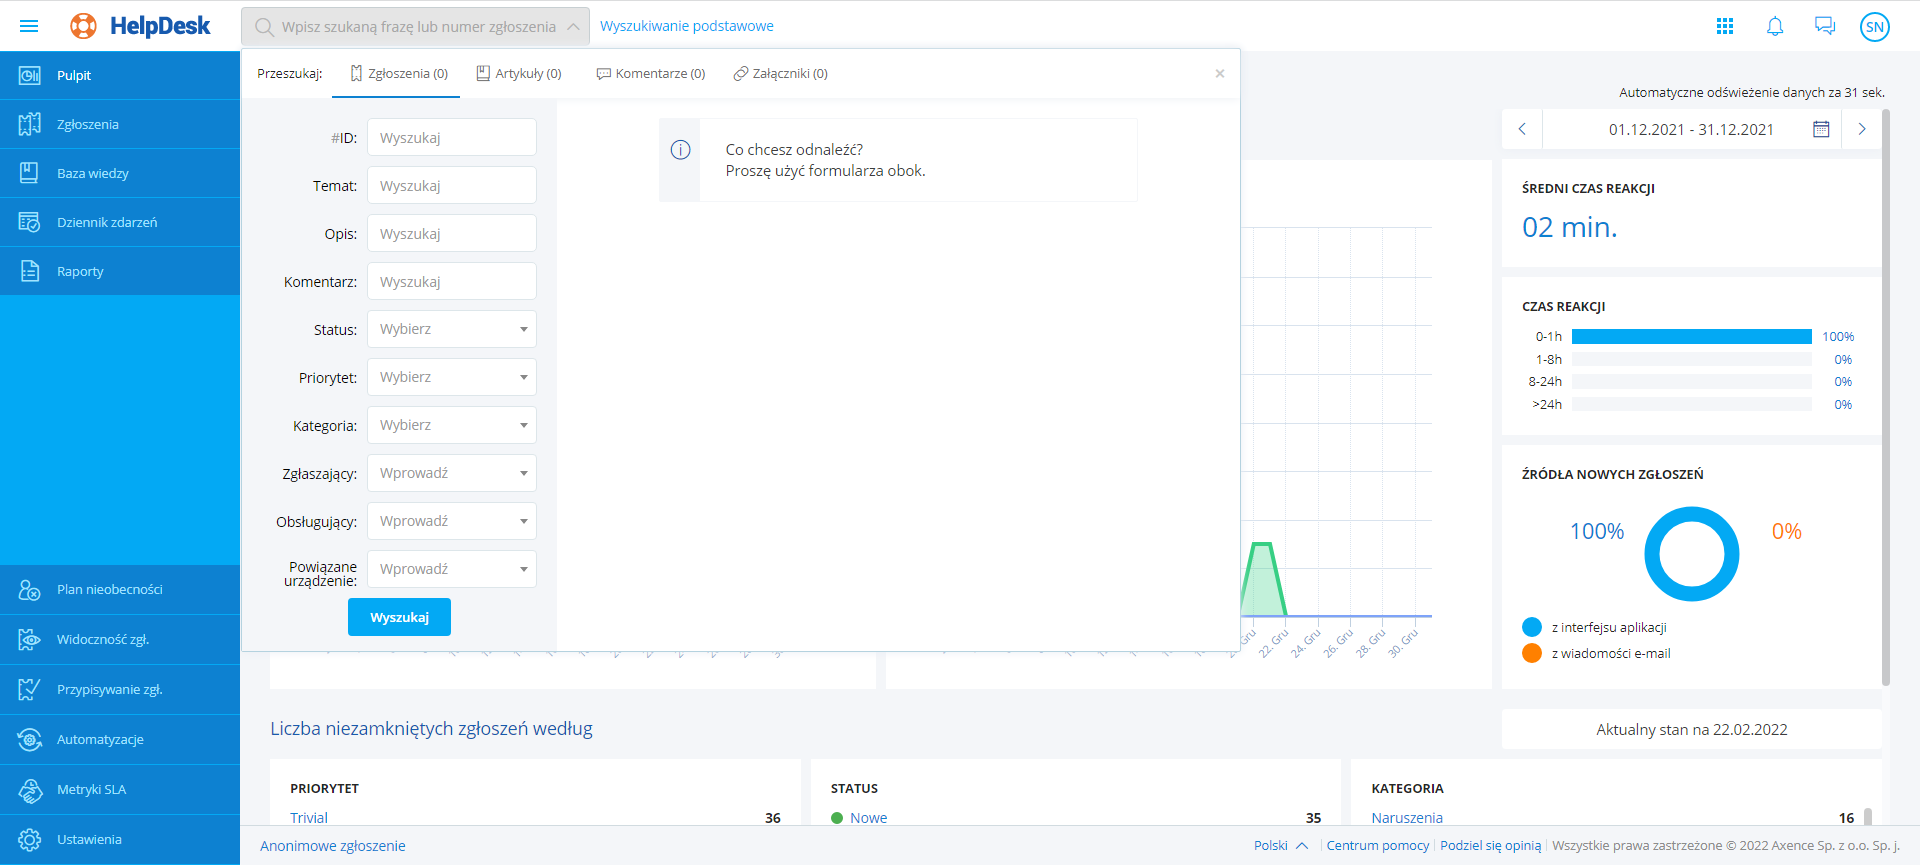Viewport: 1920px width, 865px height.
Task: Open the apps grid icon
Action: pyautogui.click(x=1725, y=26)
